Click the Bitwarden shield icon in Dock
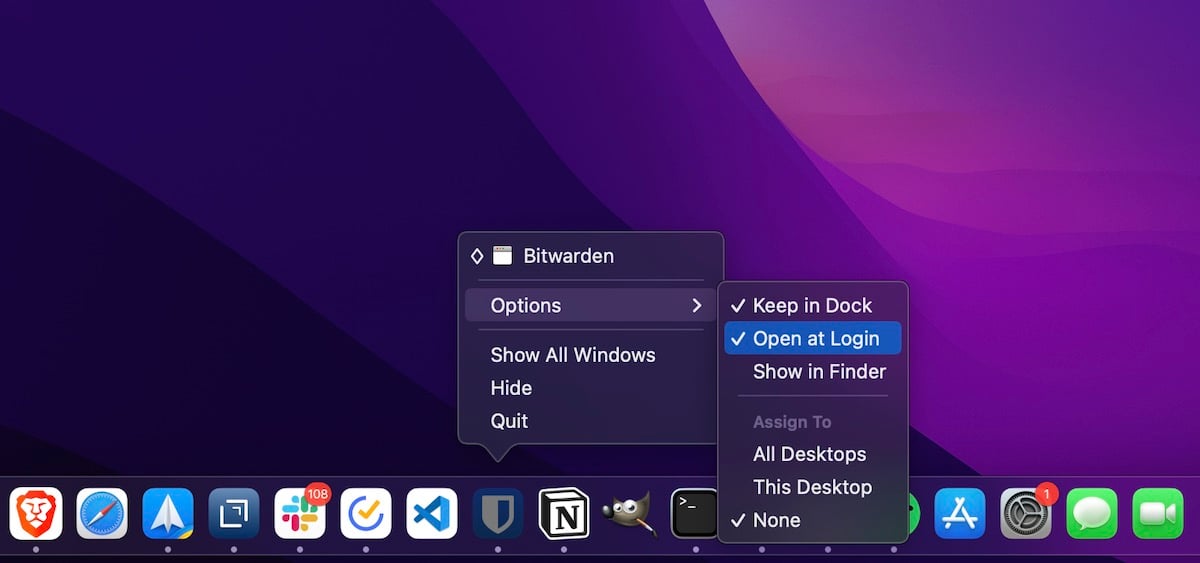Screen dimensions: 1200x563 498,514
